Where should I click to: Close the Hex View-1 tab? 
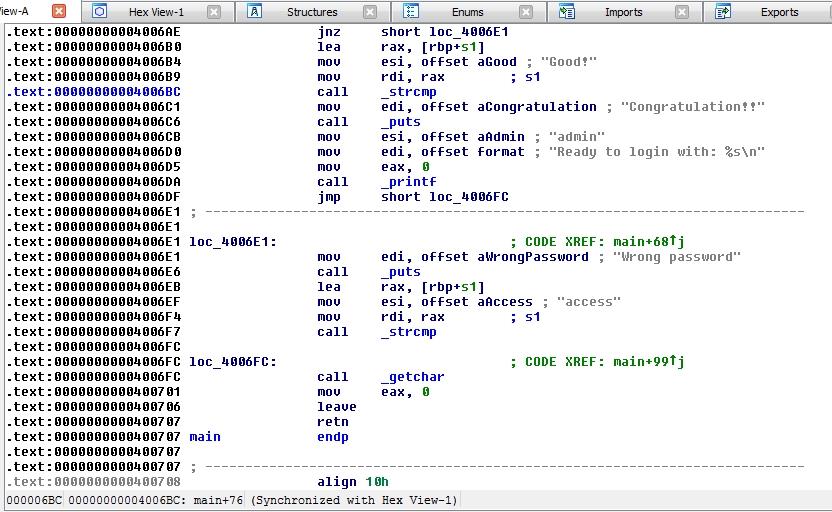tap(214, 12)
